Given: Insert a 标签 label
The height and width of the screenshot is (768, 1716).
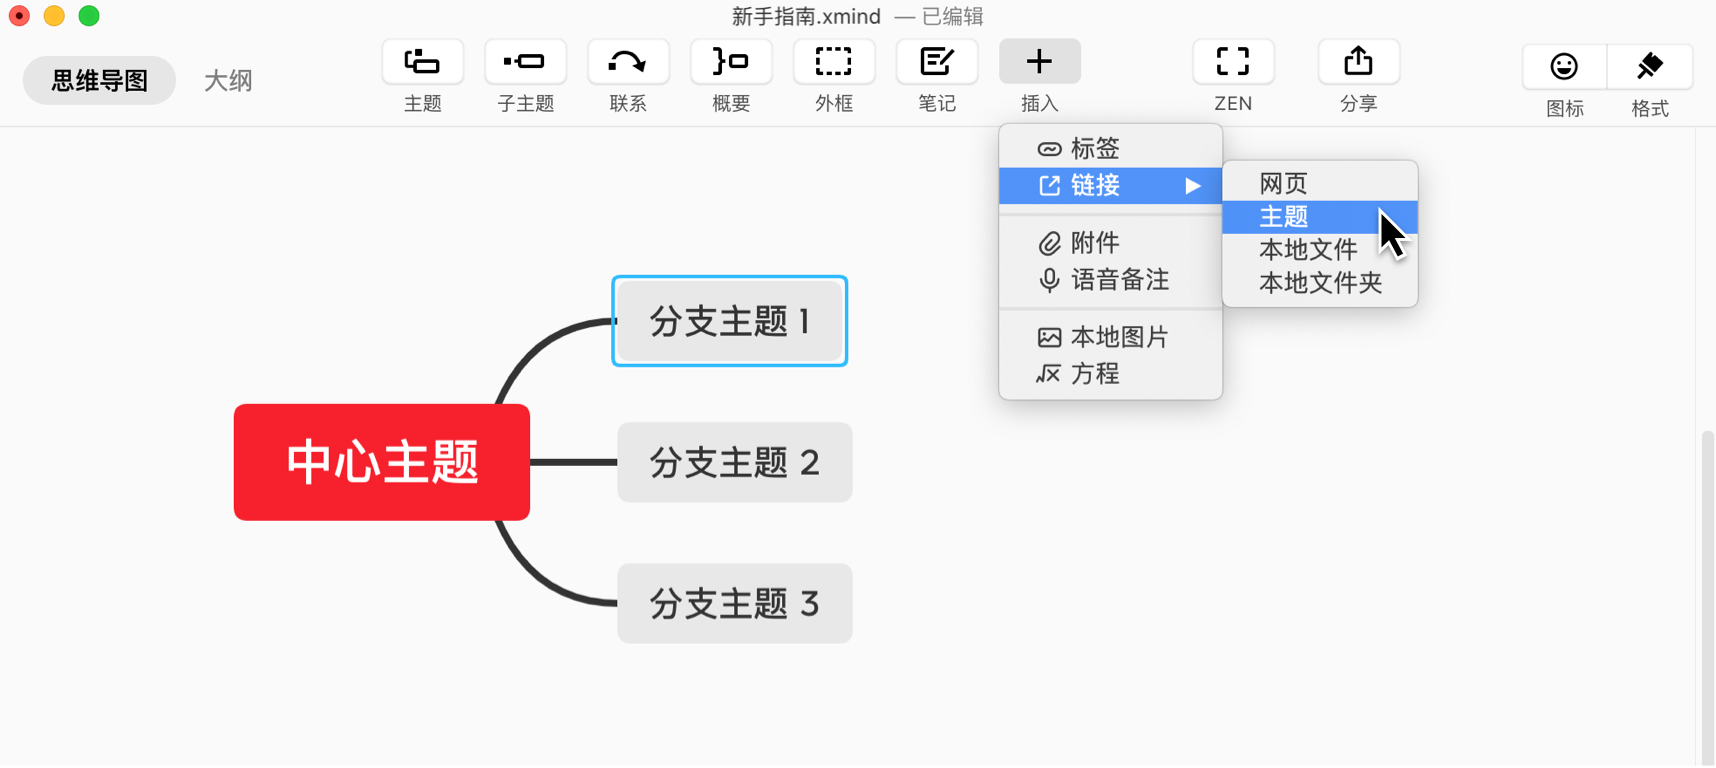Looking at the screenshot, I should point(1094,149).
